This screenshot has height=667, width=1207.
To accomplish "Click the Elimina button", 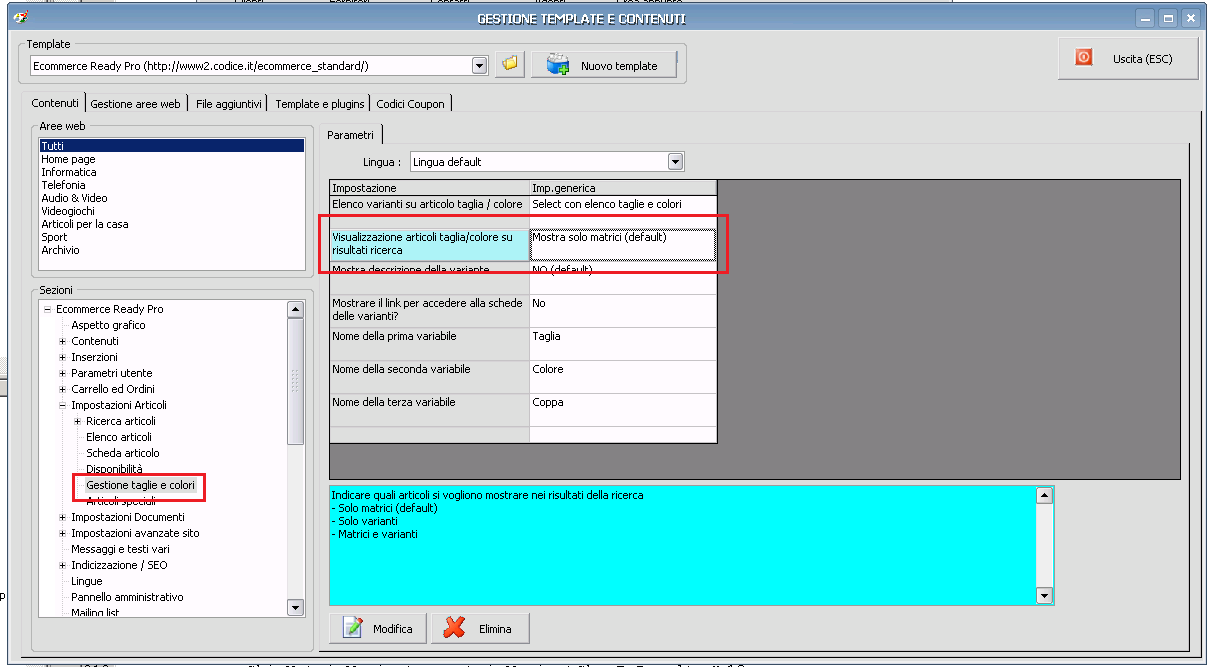I will 480,629.
